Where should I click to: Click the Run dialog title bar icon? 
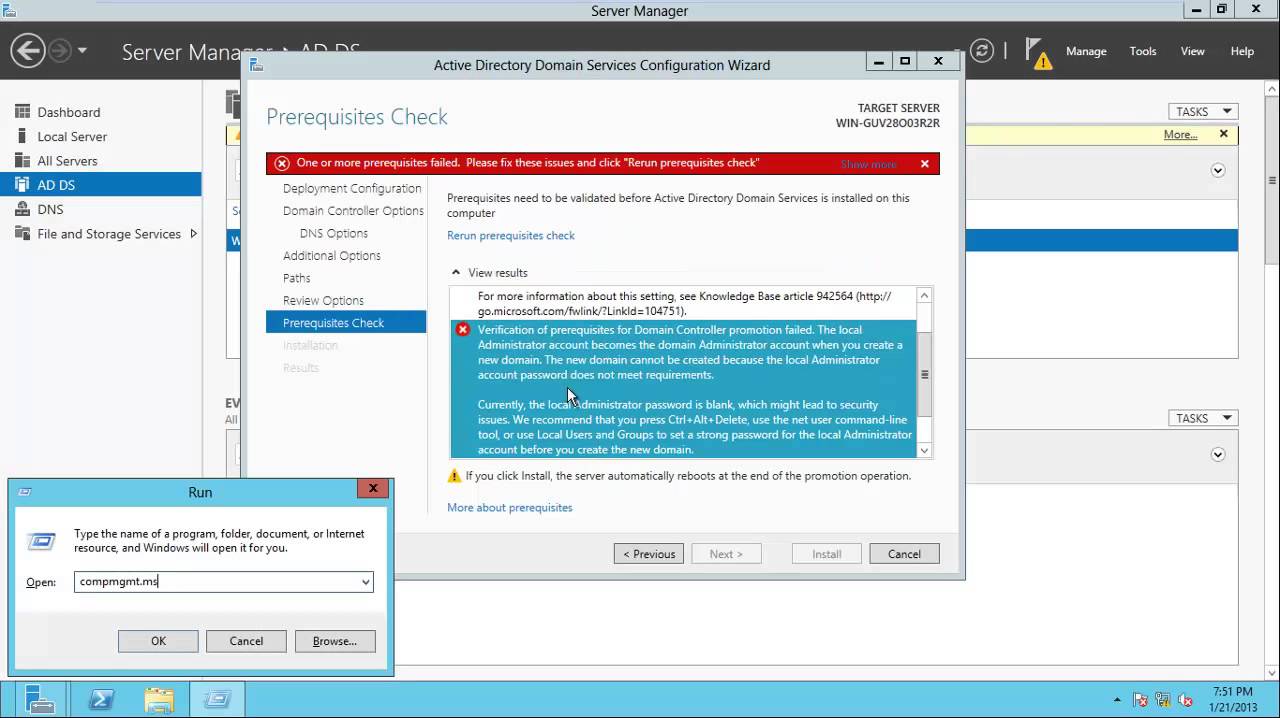25,492
